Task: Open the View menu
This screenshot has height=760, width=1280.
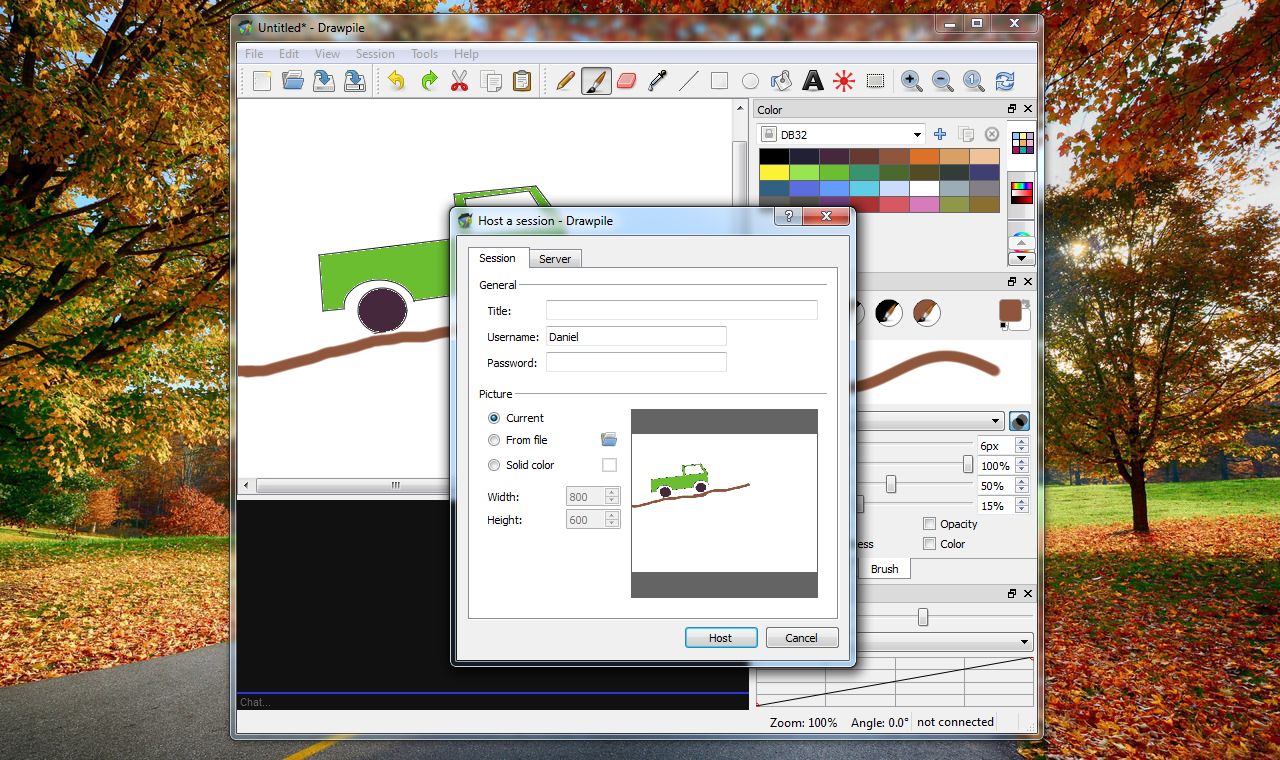Action: pos(327,54)
